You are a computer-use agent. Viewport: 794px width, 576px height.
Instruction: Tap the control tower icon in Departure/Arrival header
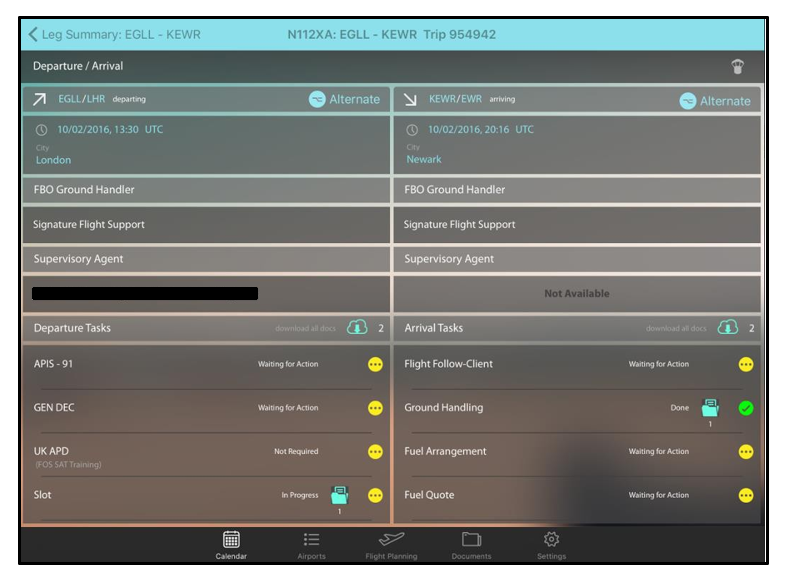738,67
